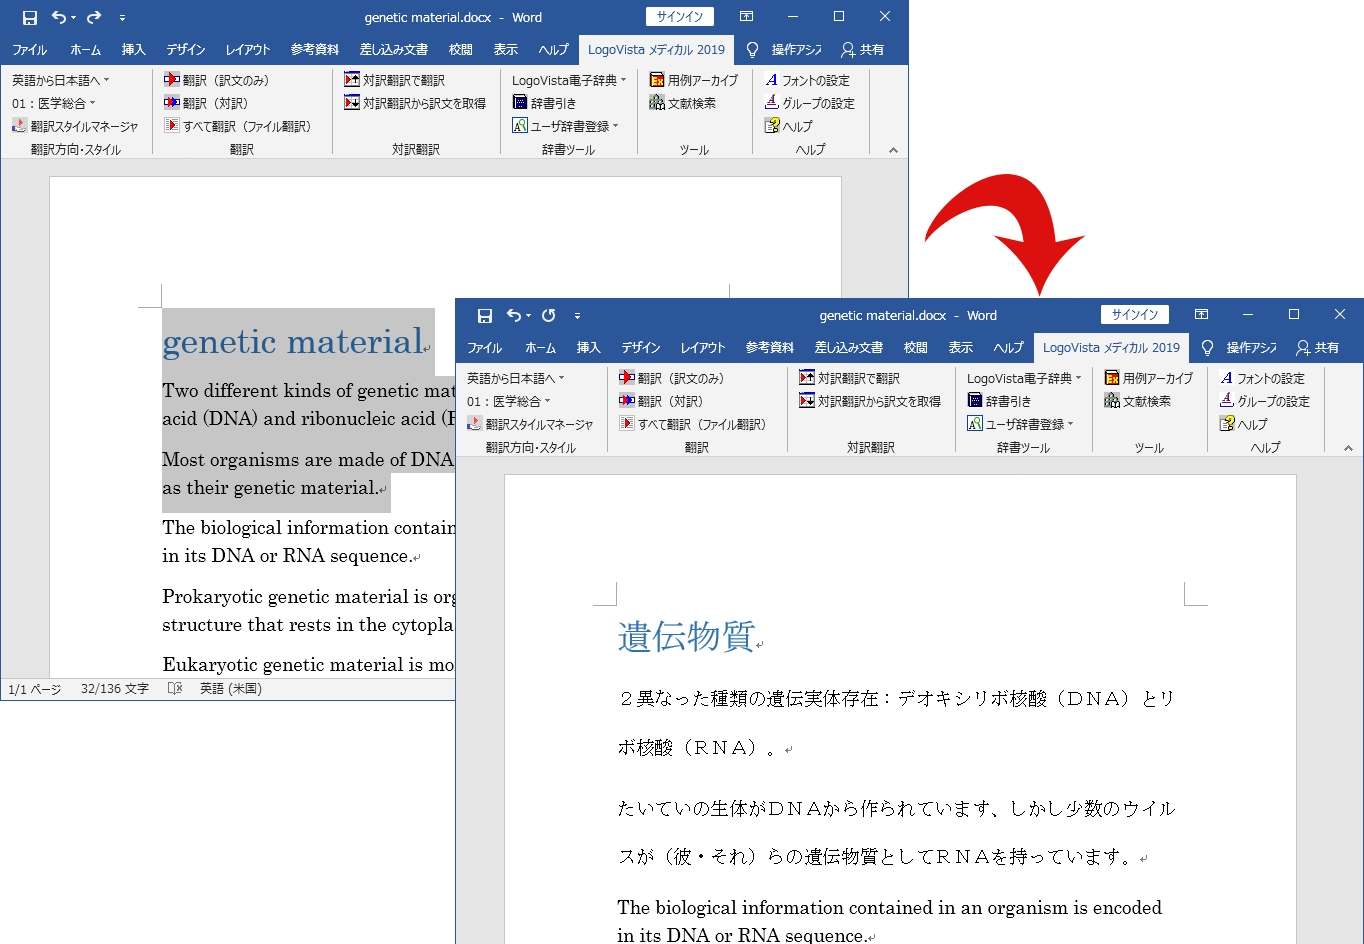Switch to 表示 tab in front window
Viewport: 1364px width, 944px height.
[x=961, y=347]
